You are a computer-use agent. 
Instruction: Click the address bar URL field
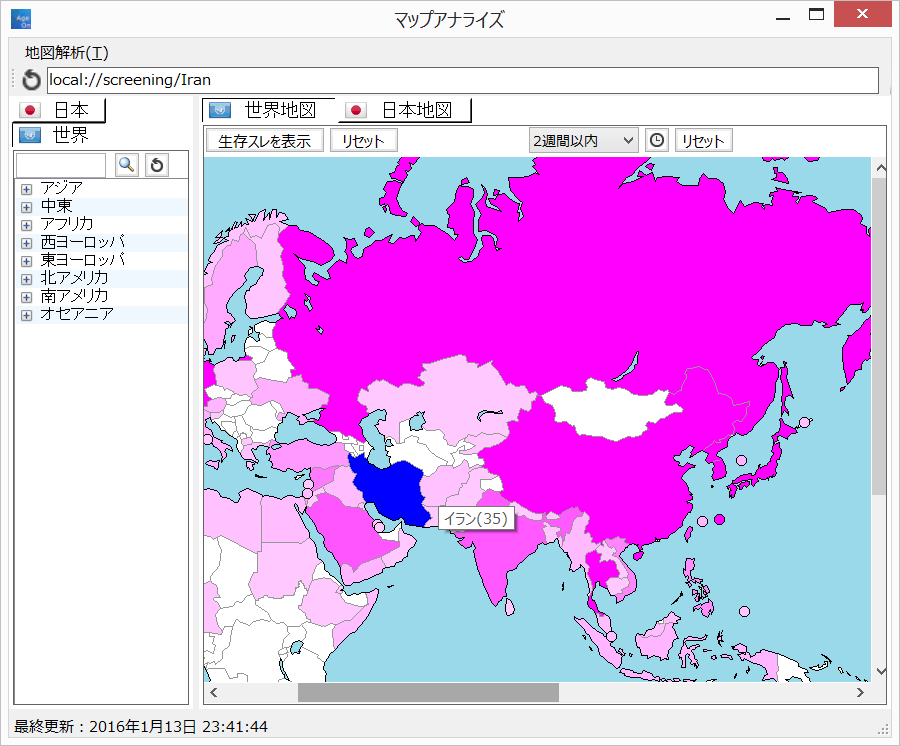tap(462, 80)
